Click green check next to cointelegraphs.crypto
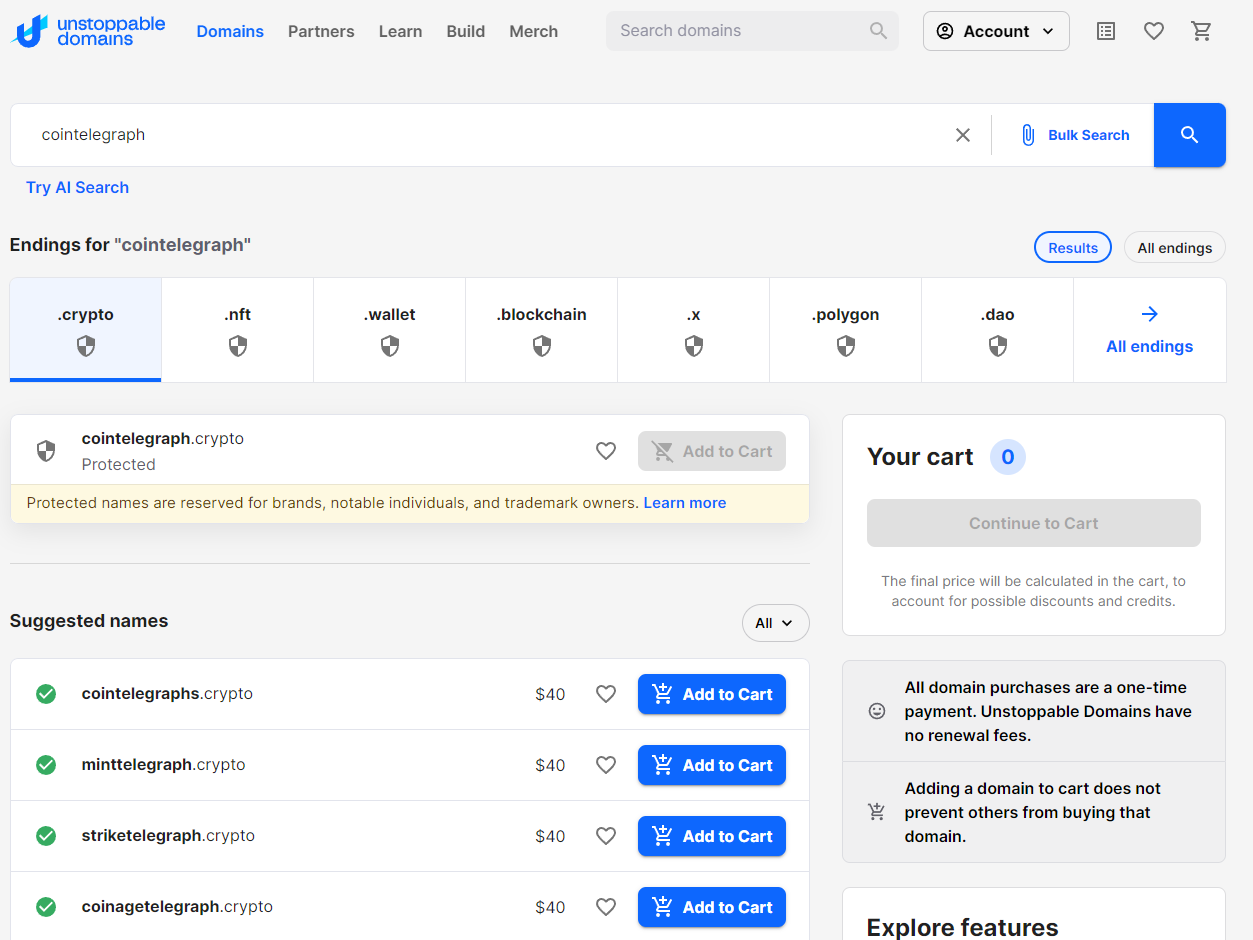1253x940 pixels. (x=46, y=694)
